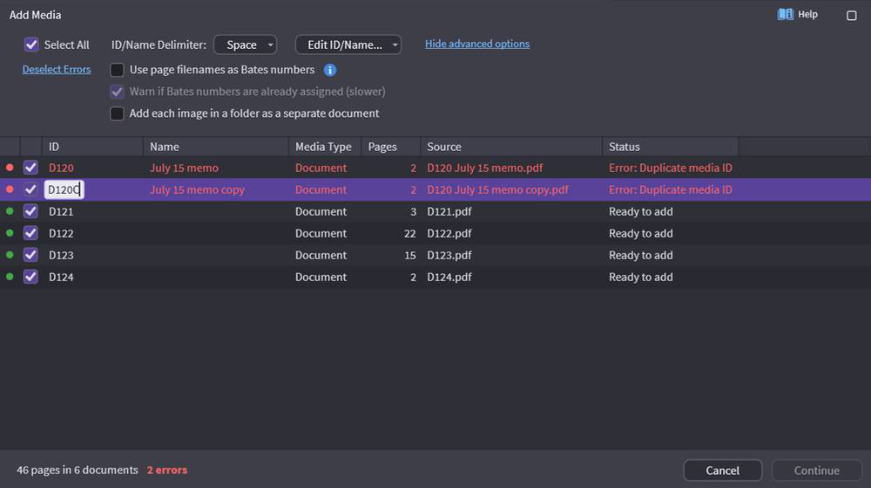The width and height of the screenshot is (871, 488).
Task: Click source D120 July 15 memo.pdf
Action: pyautogui.click(x=485, y=168)
